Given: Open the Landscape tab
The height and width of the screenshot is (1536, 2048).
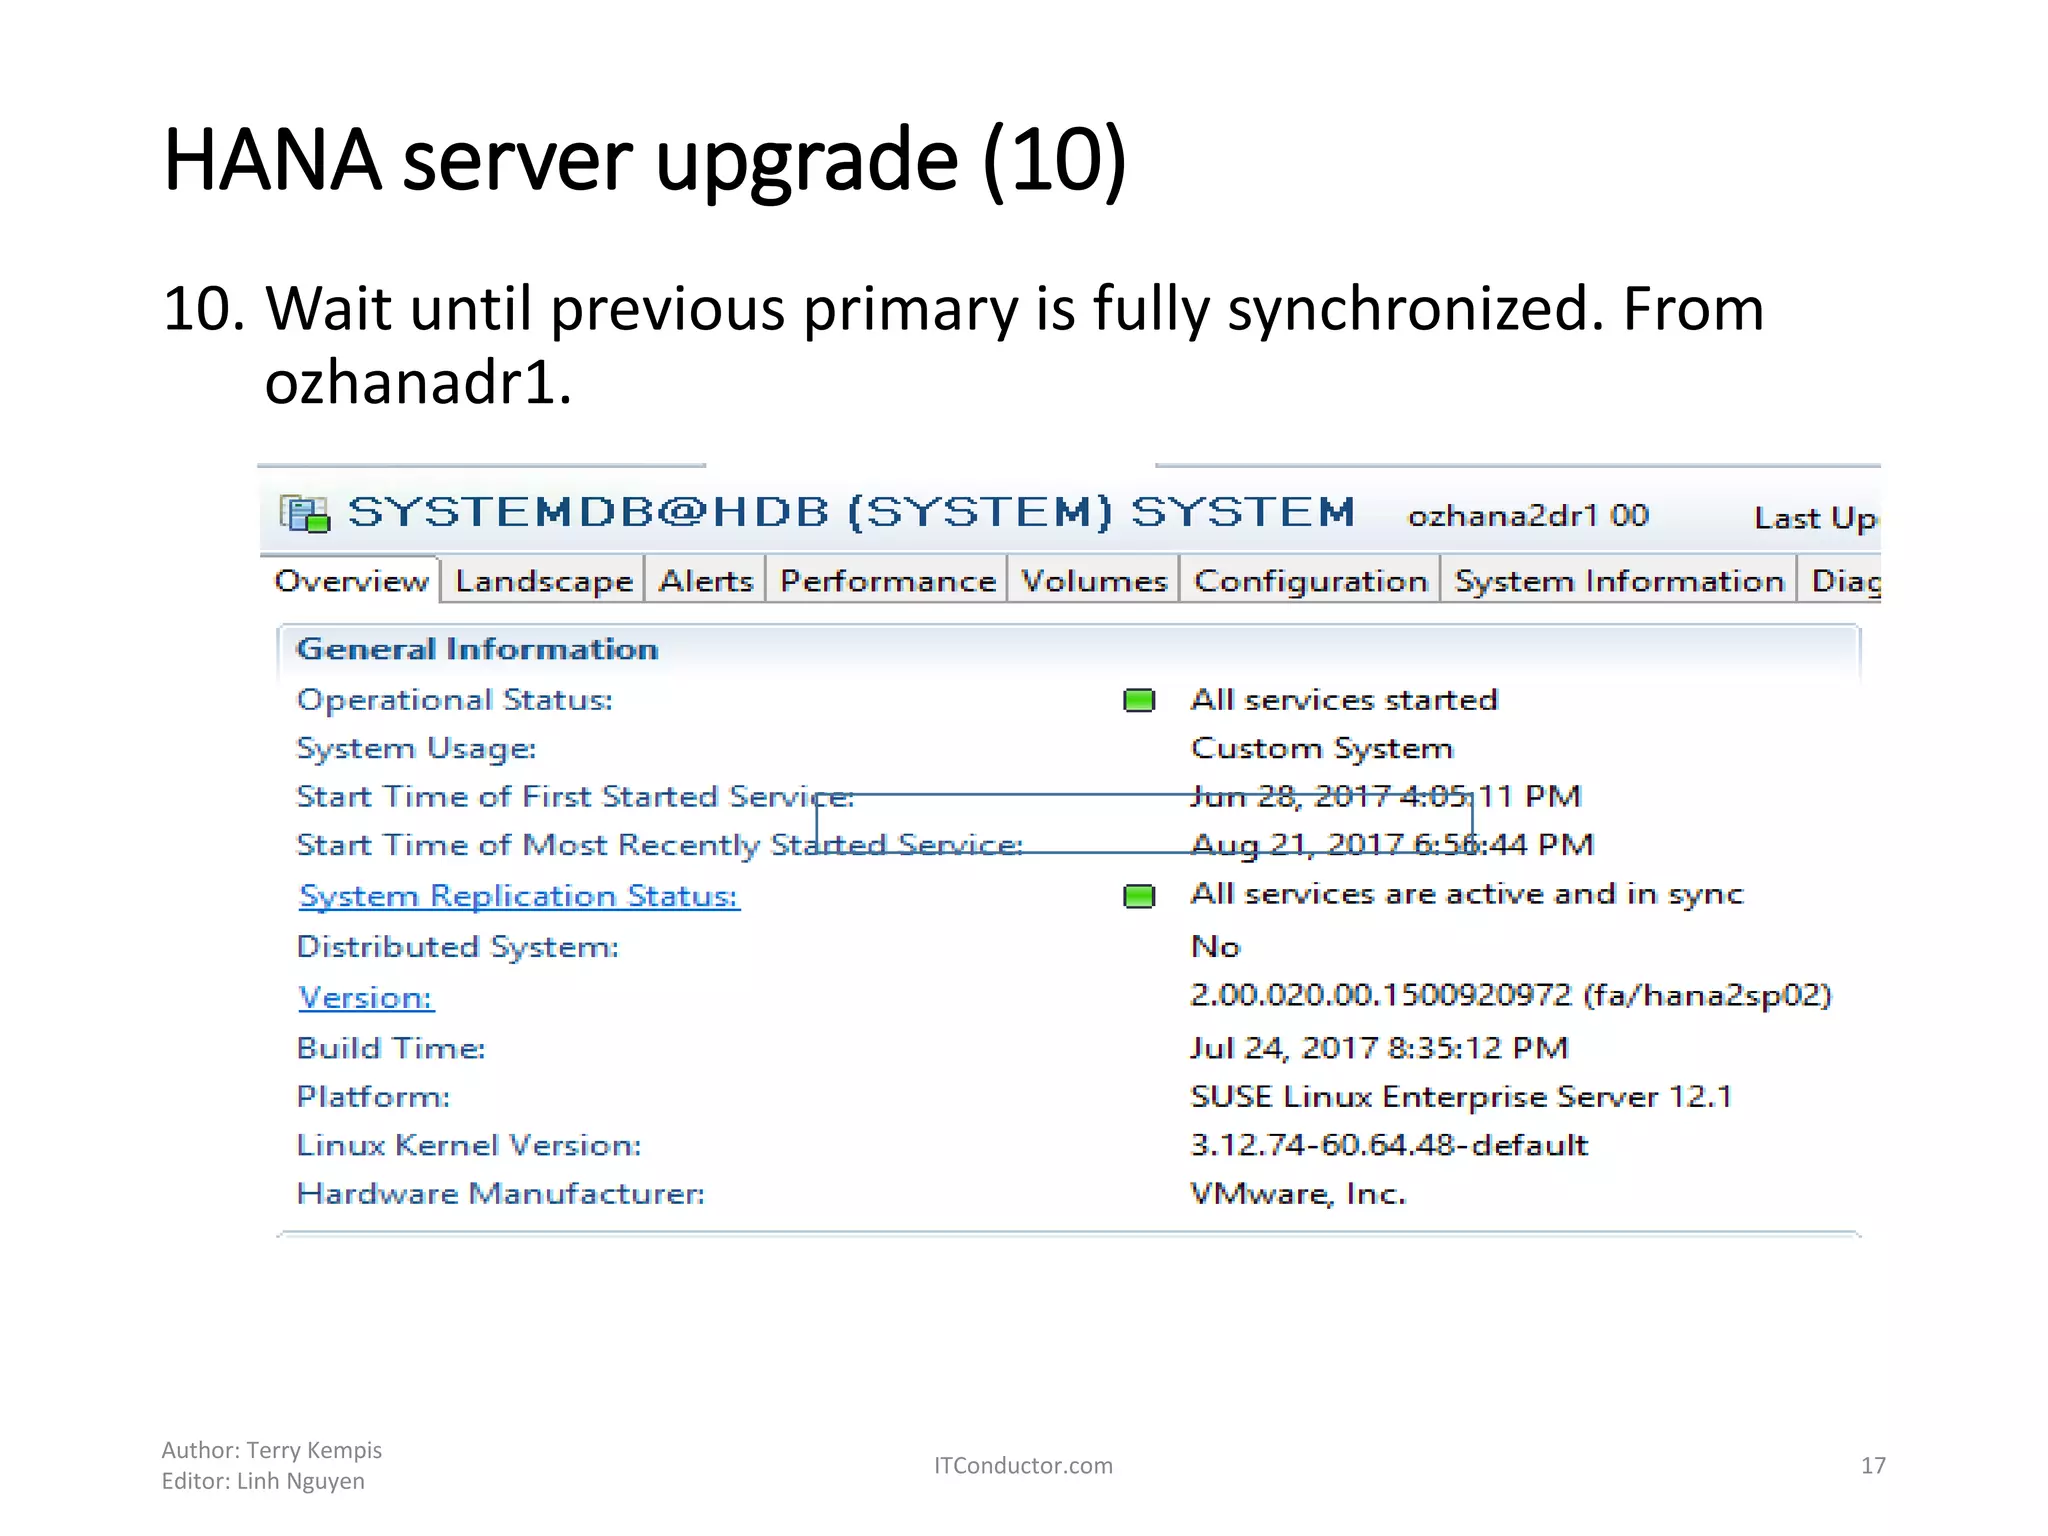Looking at the screenshot, I should pyautogui.click(x=544, y=580).
